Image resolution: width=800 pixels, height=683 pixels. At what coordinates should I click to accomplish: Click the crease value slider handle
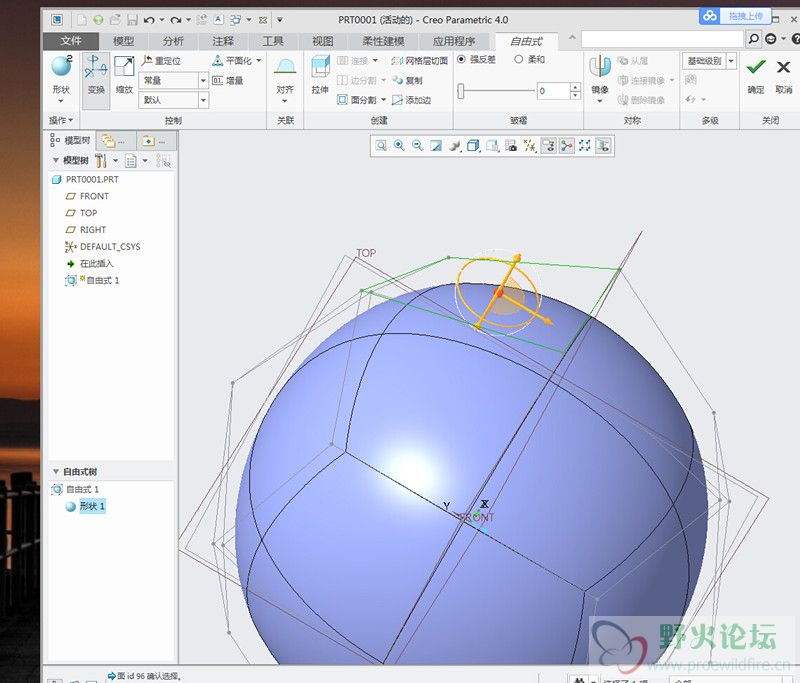(461, 91)
